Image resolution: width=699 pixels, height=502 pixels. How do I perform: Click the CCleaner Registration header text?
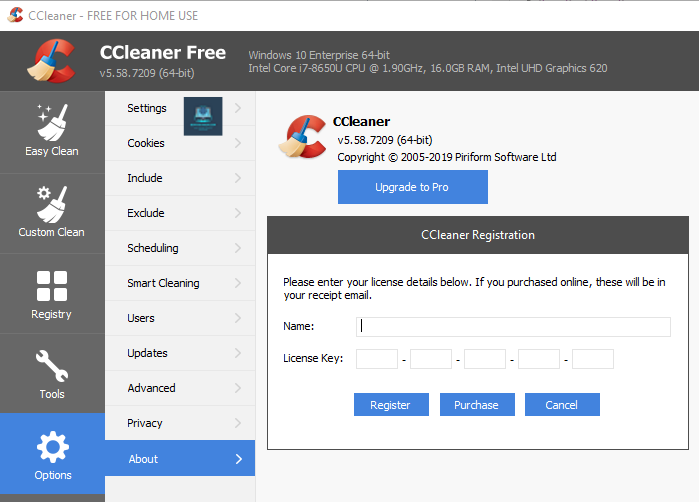[x=478, y=235]
